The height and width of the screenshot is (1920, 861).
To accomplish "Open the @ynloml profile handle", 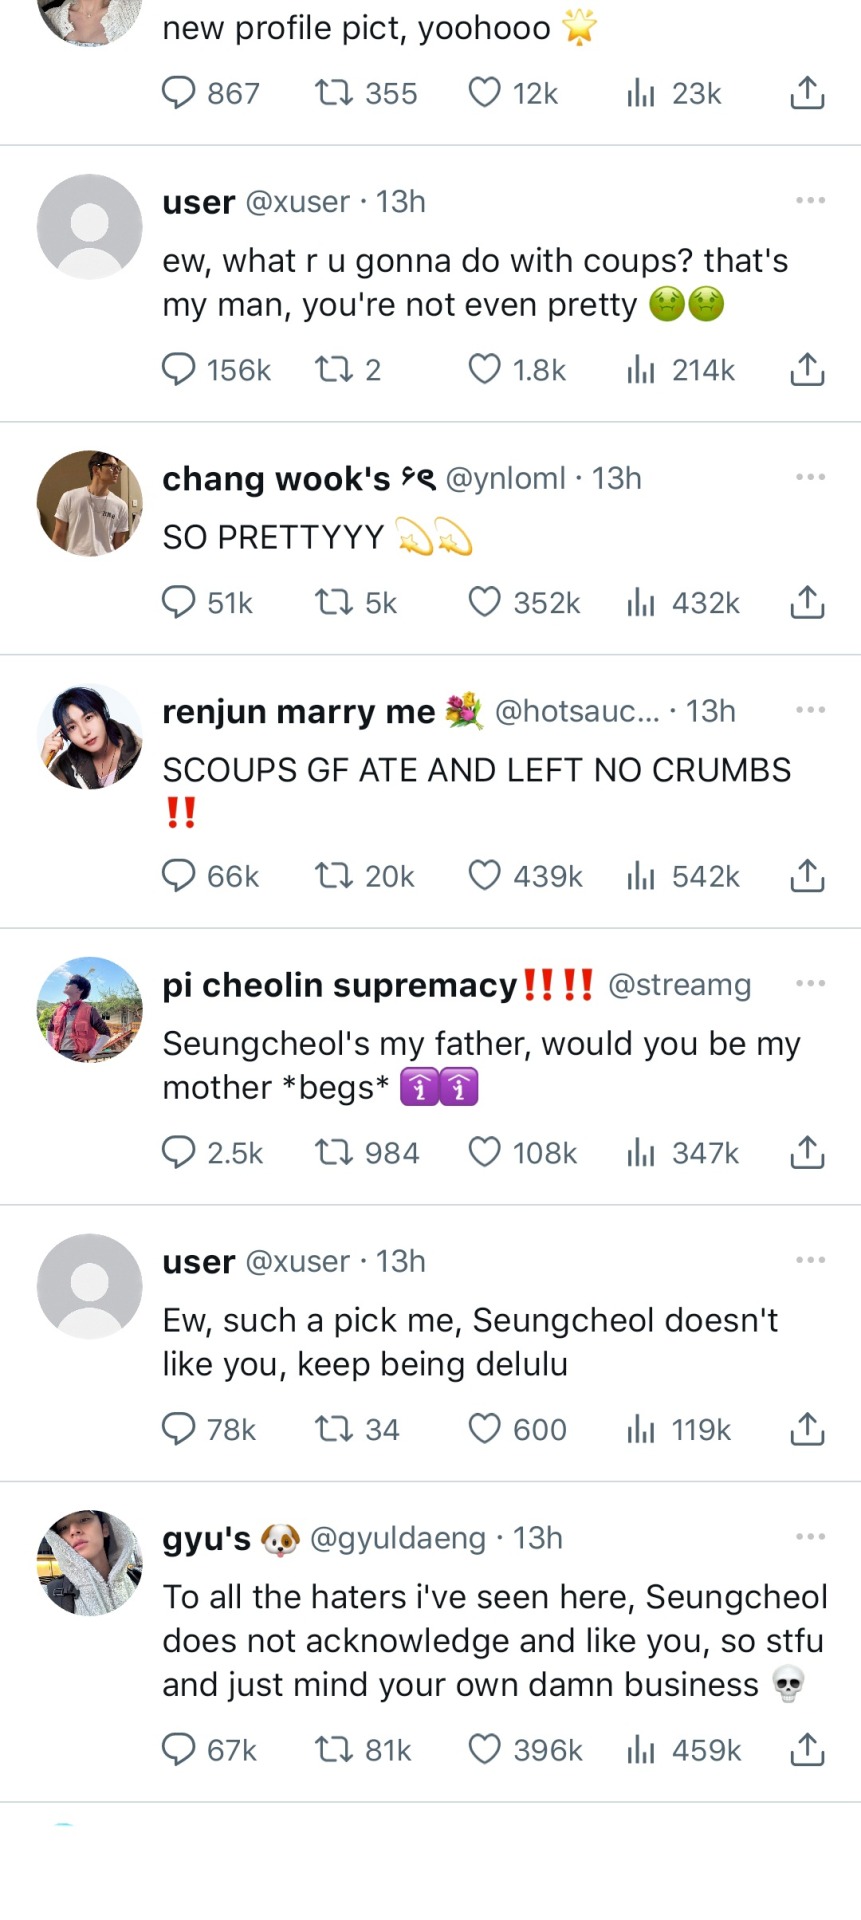I will click(505, 479).
